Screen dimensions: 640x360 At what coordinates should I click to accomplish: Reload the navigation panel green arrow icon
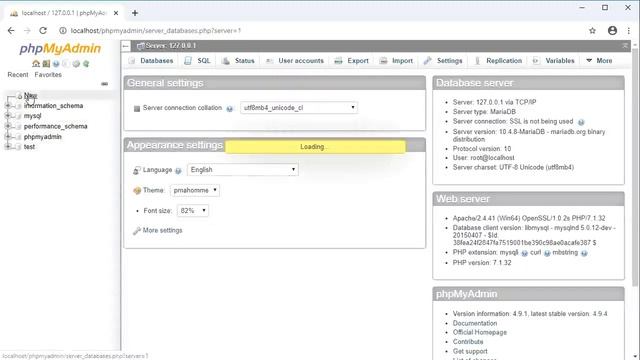pos(86,64)
